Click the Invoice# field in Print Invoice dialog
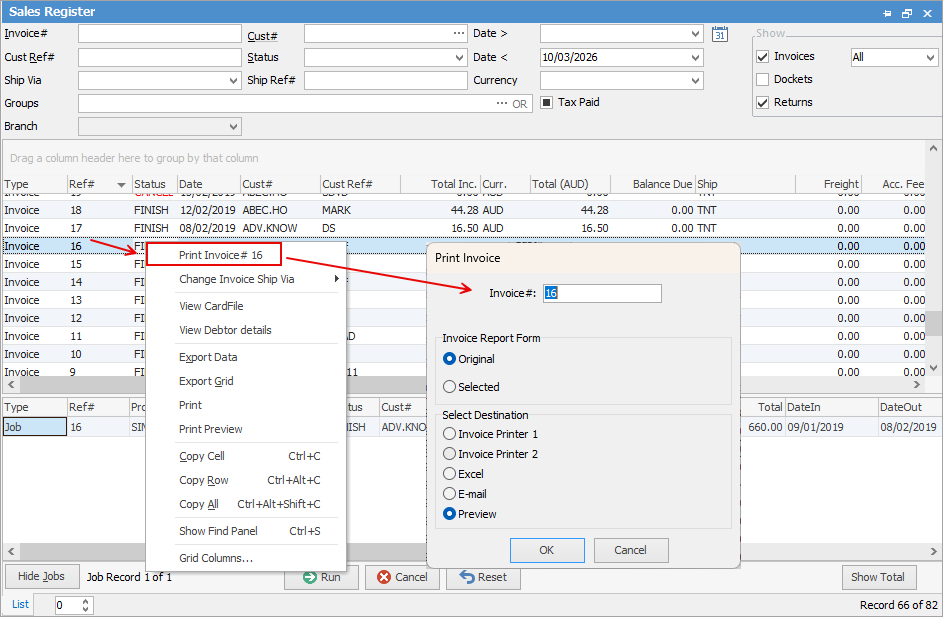 (x=602, y=293)
